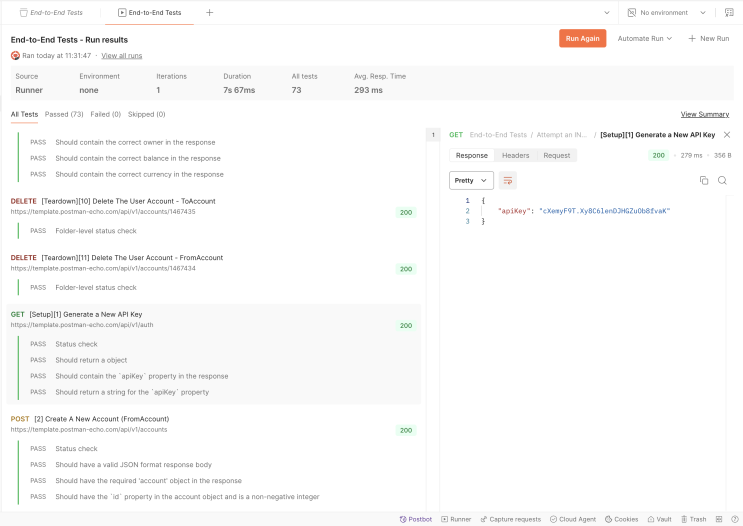Copy the response body with copy icon

(x=704, y=181)
